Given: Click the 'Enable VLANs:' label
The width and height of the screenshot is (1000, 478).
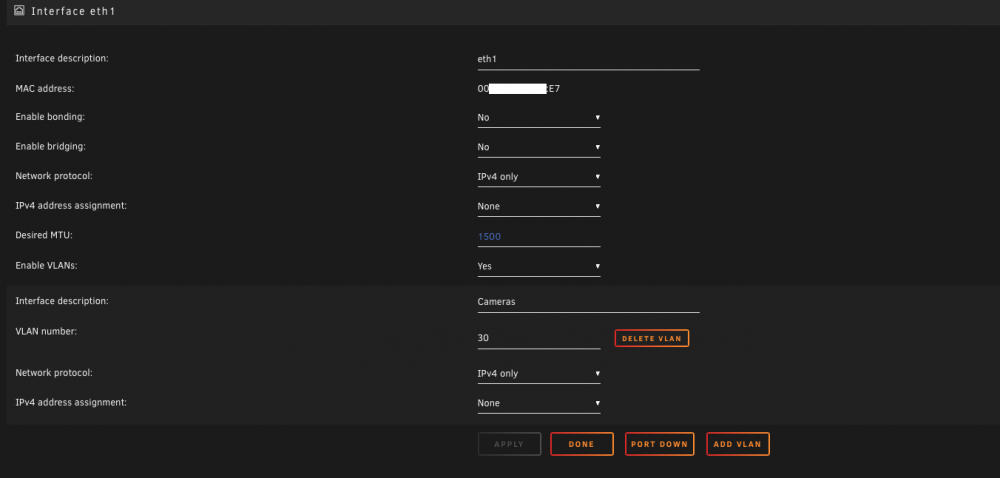Looking at the screenshot, I should tap(47, 265).
